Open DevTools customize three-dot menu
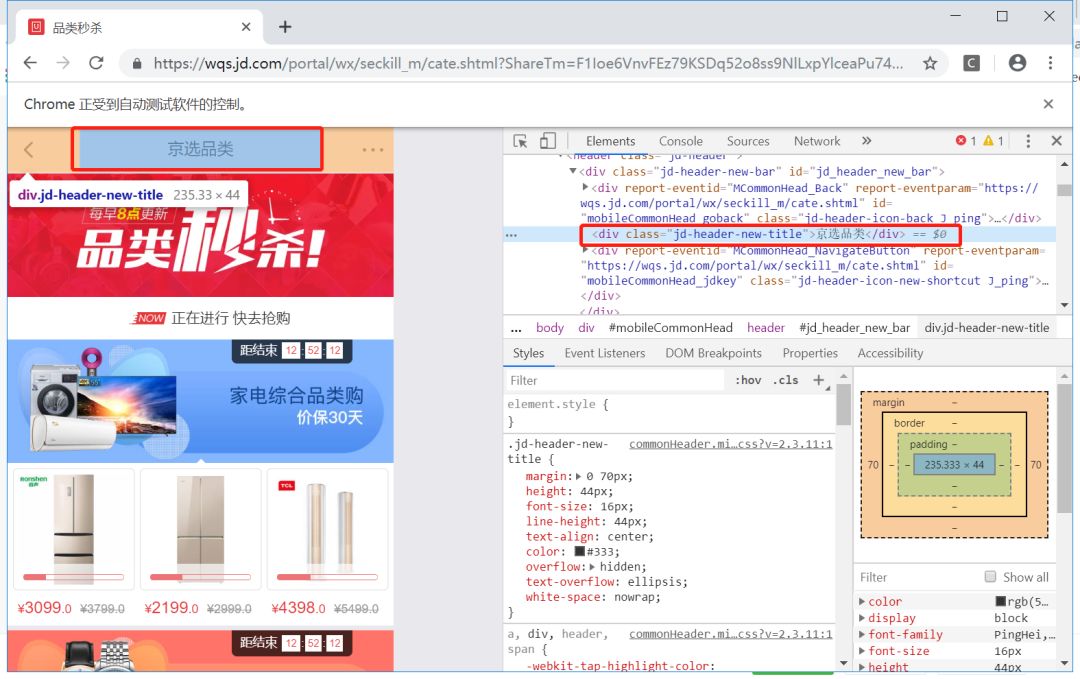Image resolution: width=1080 pixels, height=679 pixels. [x=1028, y=141]
